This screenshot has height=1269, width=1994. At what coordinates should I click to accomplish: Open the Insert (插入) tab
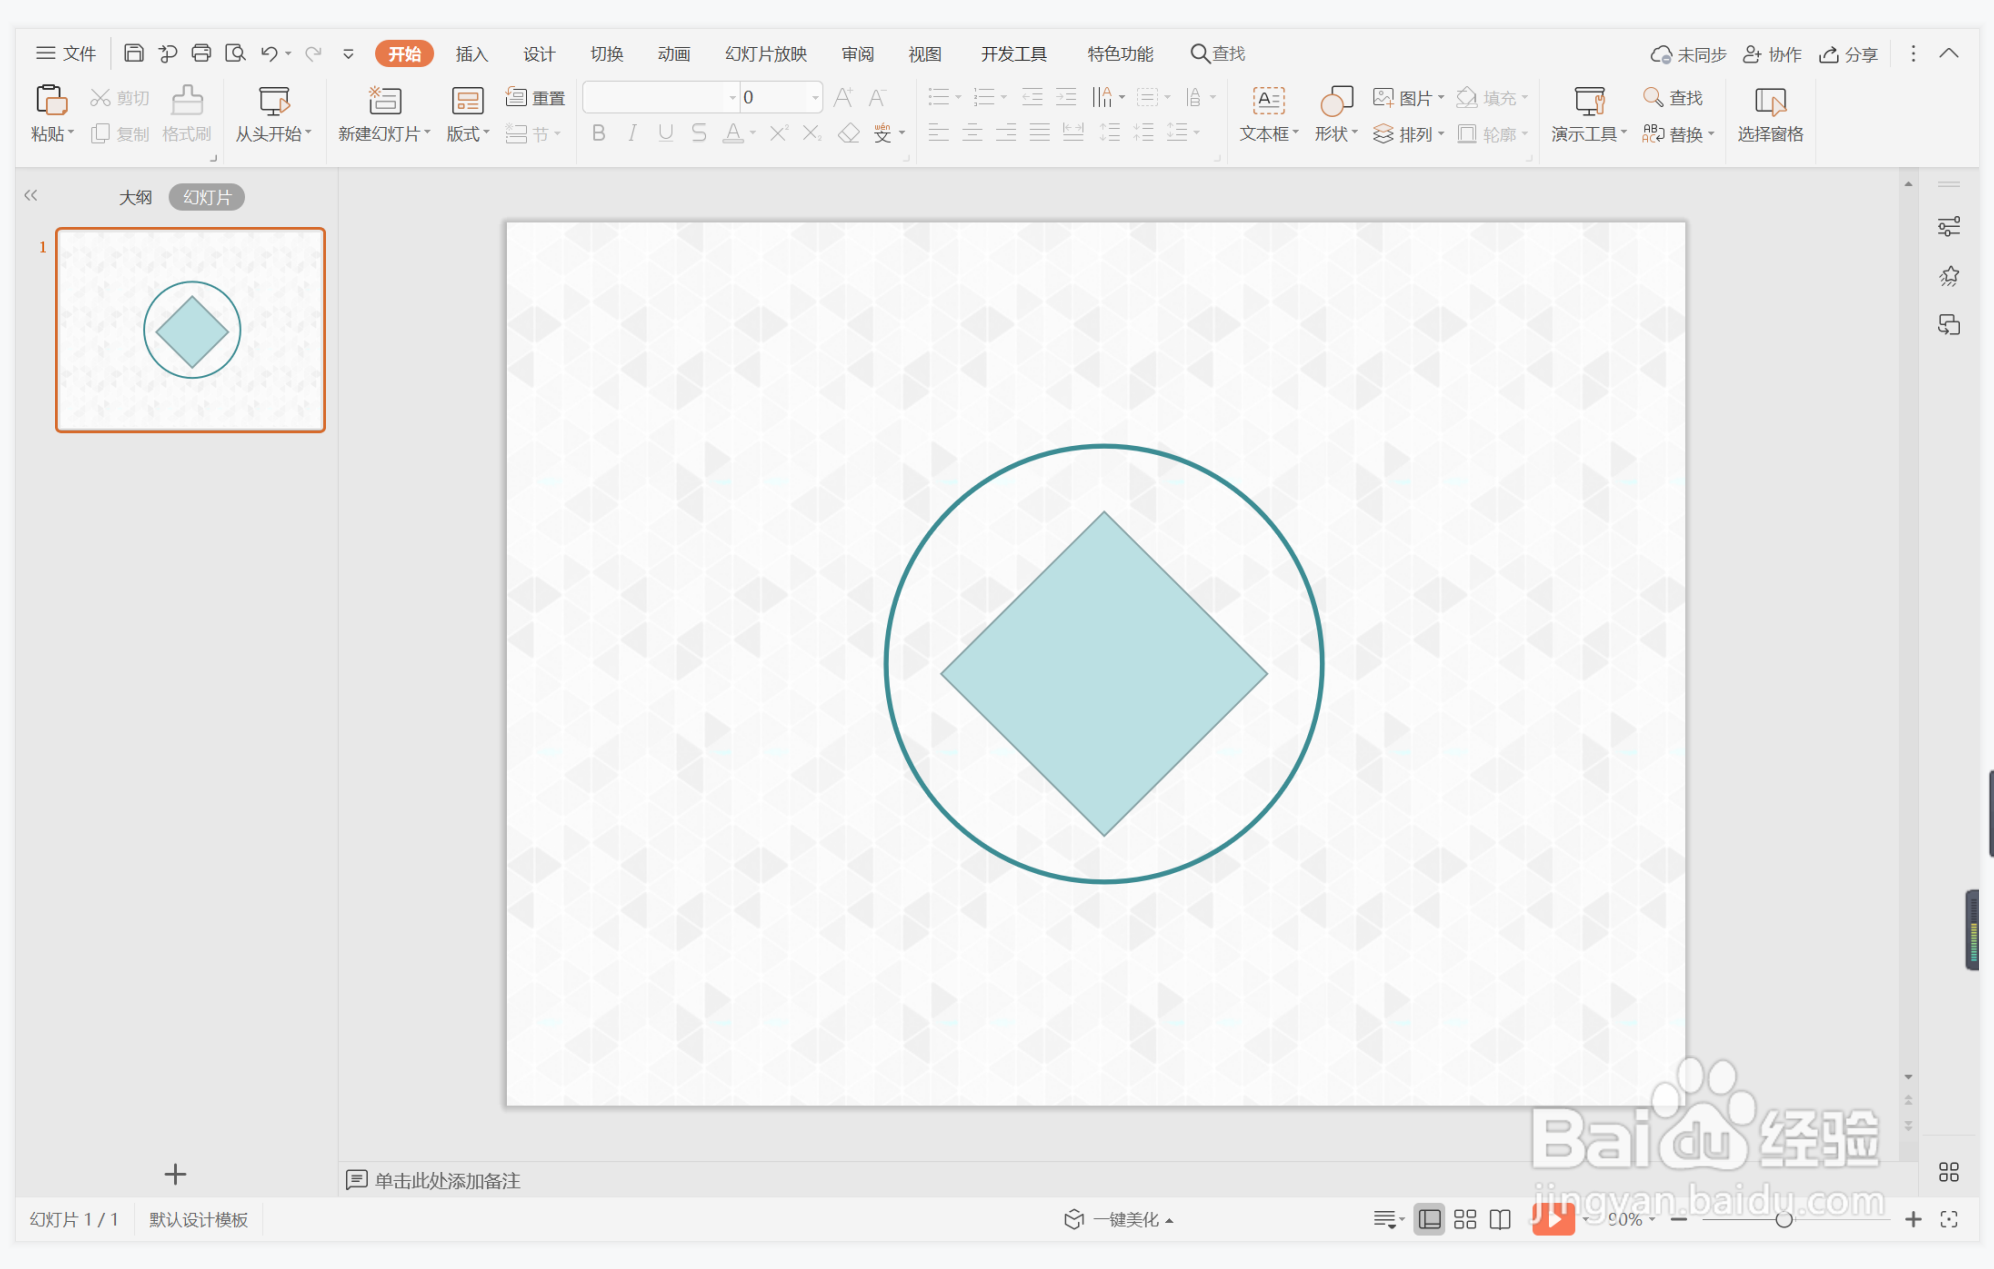tap(471, 54)
